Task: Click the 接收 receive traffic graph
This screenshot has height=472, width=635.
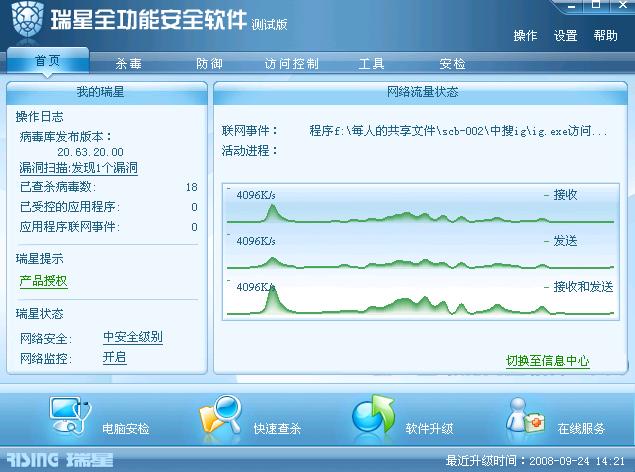Action: [420, 206]
